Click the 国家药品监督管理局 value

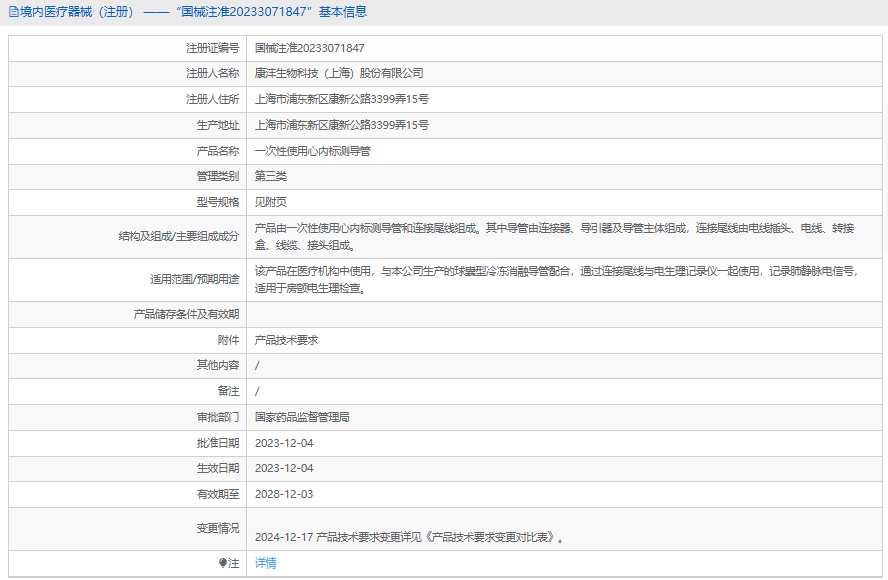click(x=302, y=417)
